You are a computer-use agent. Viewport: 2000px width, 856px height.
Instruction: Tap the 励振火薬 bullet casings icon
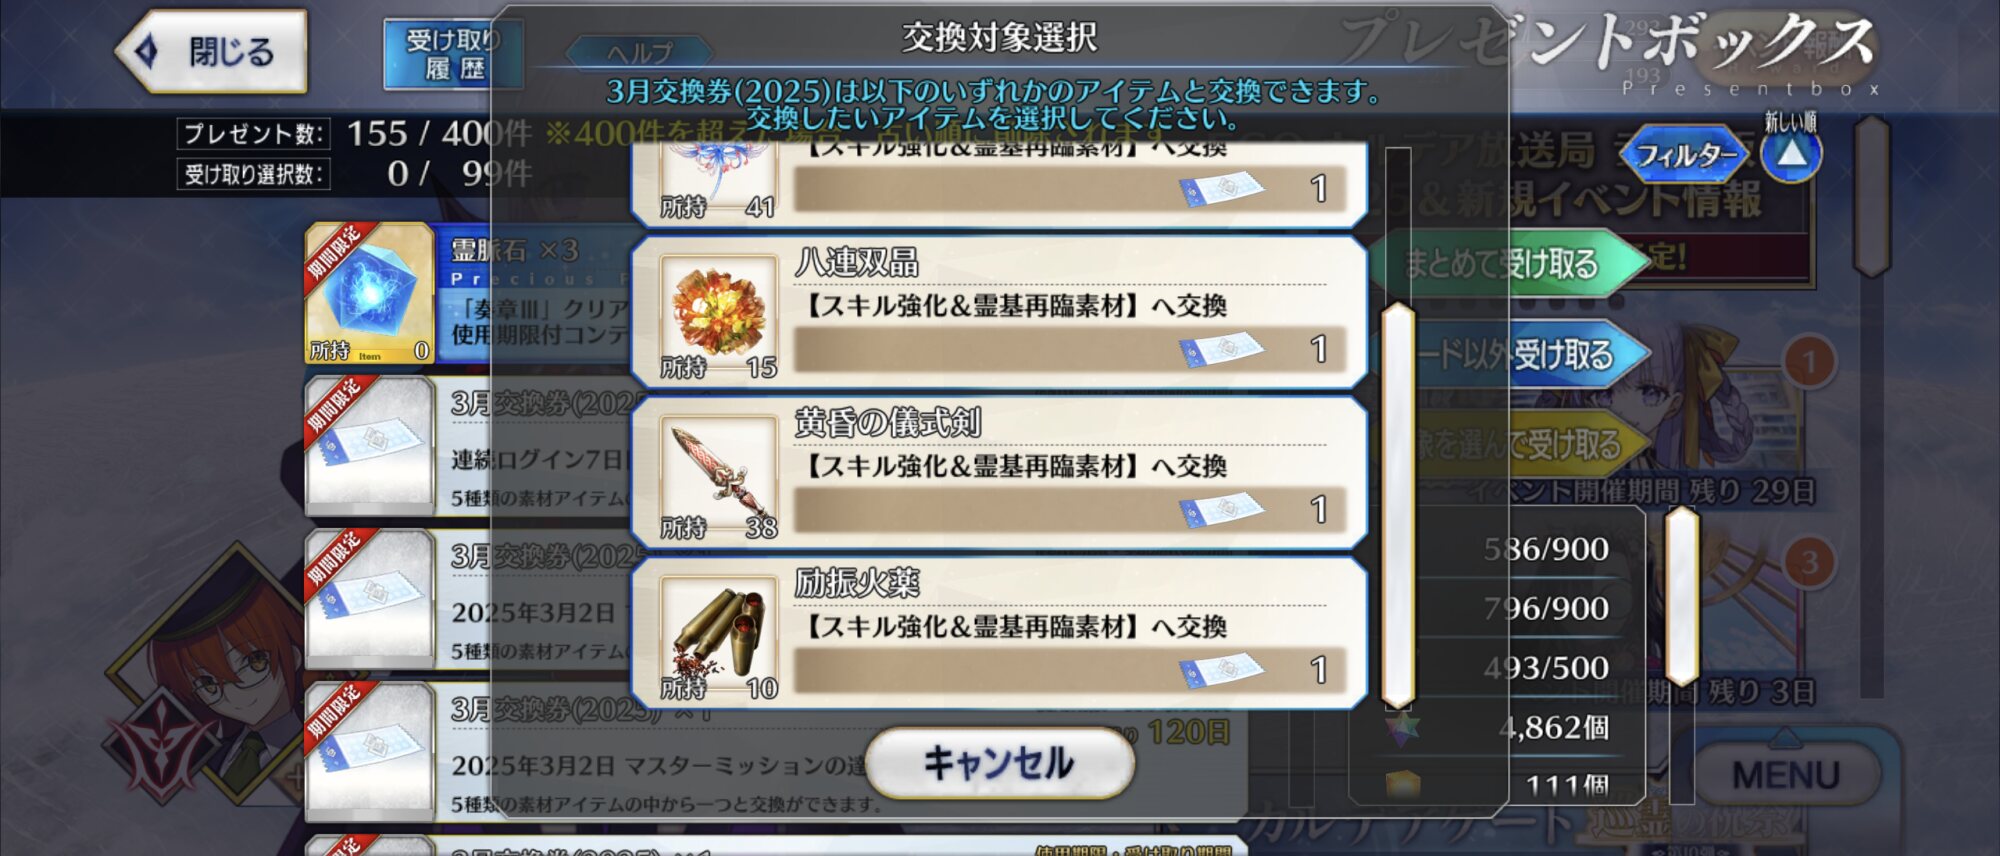click(718, 635)
